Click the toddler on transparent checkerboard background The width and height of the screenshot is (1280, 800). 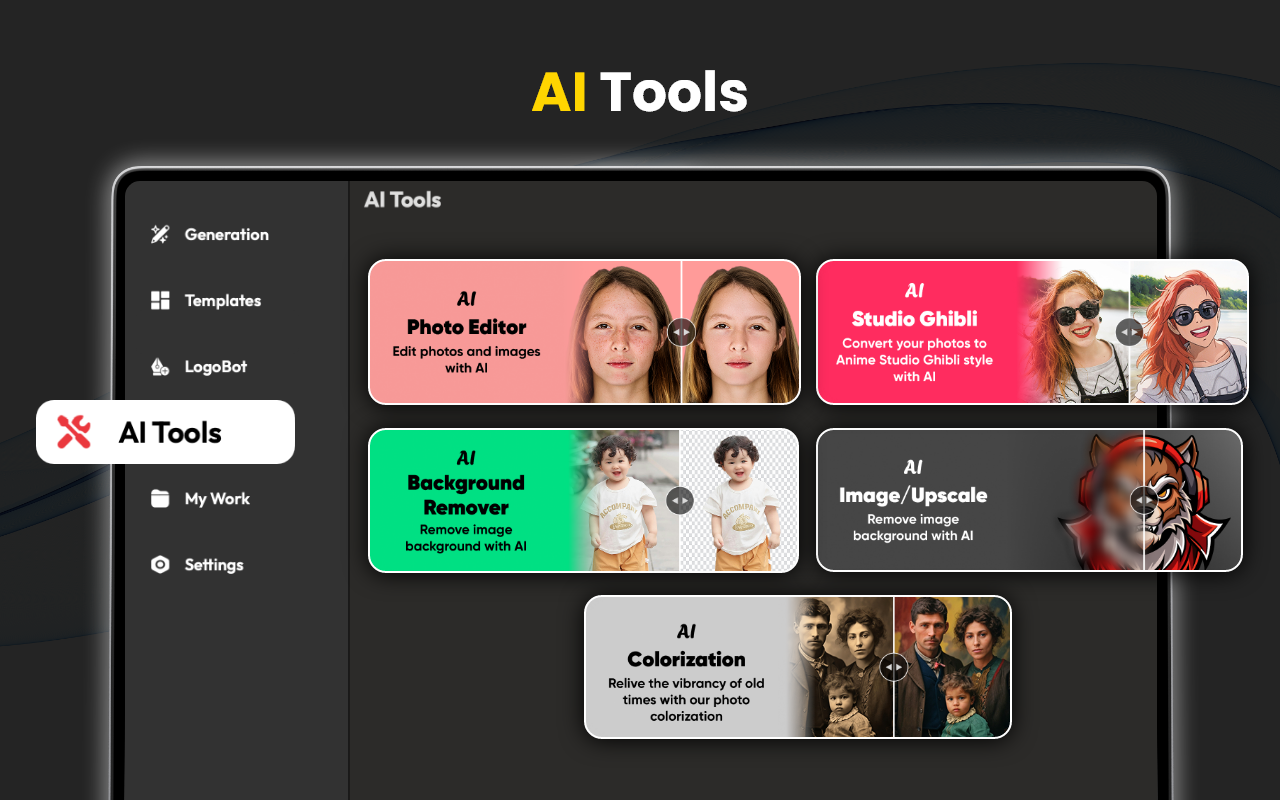click(x=738, y=500)
